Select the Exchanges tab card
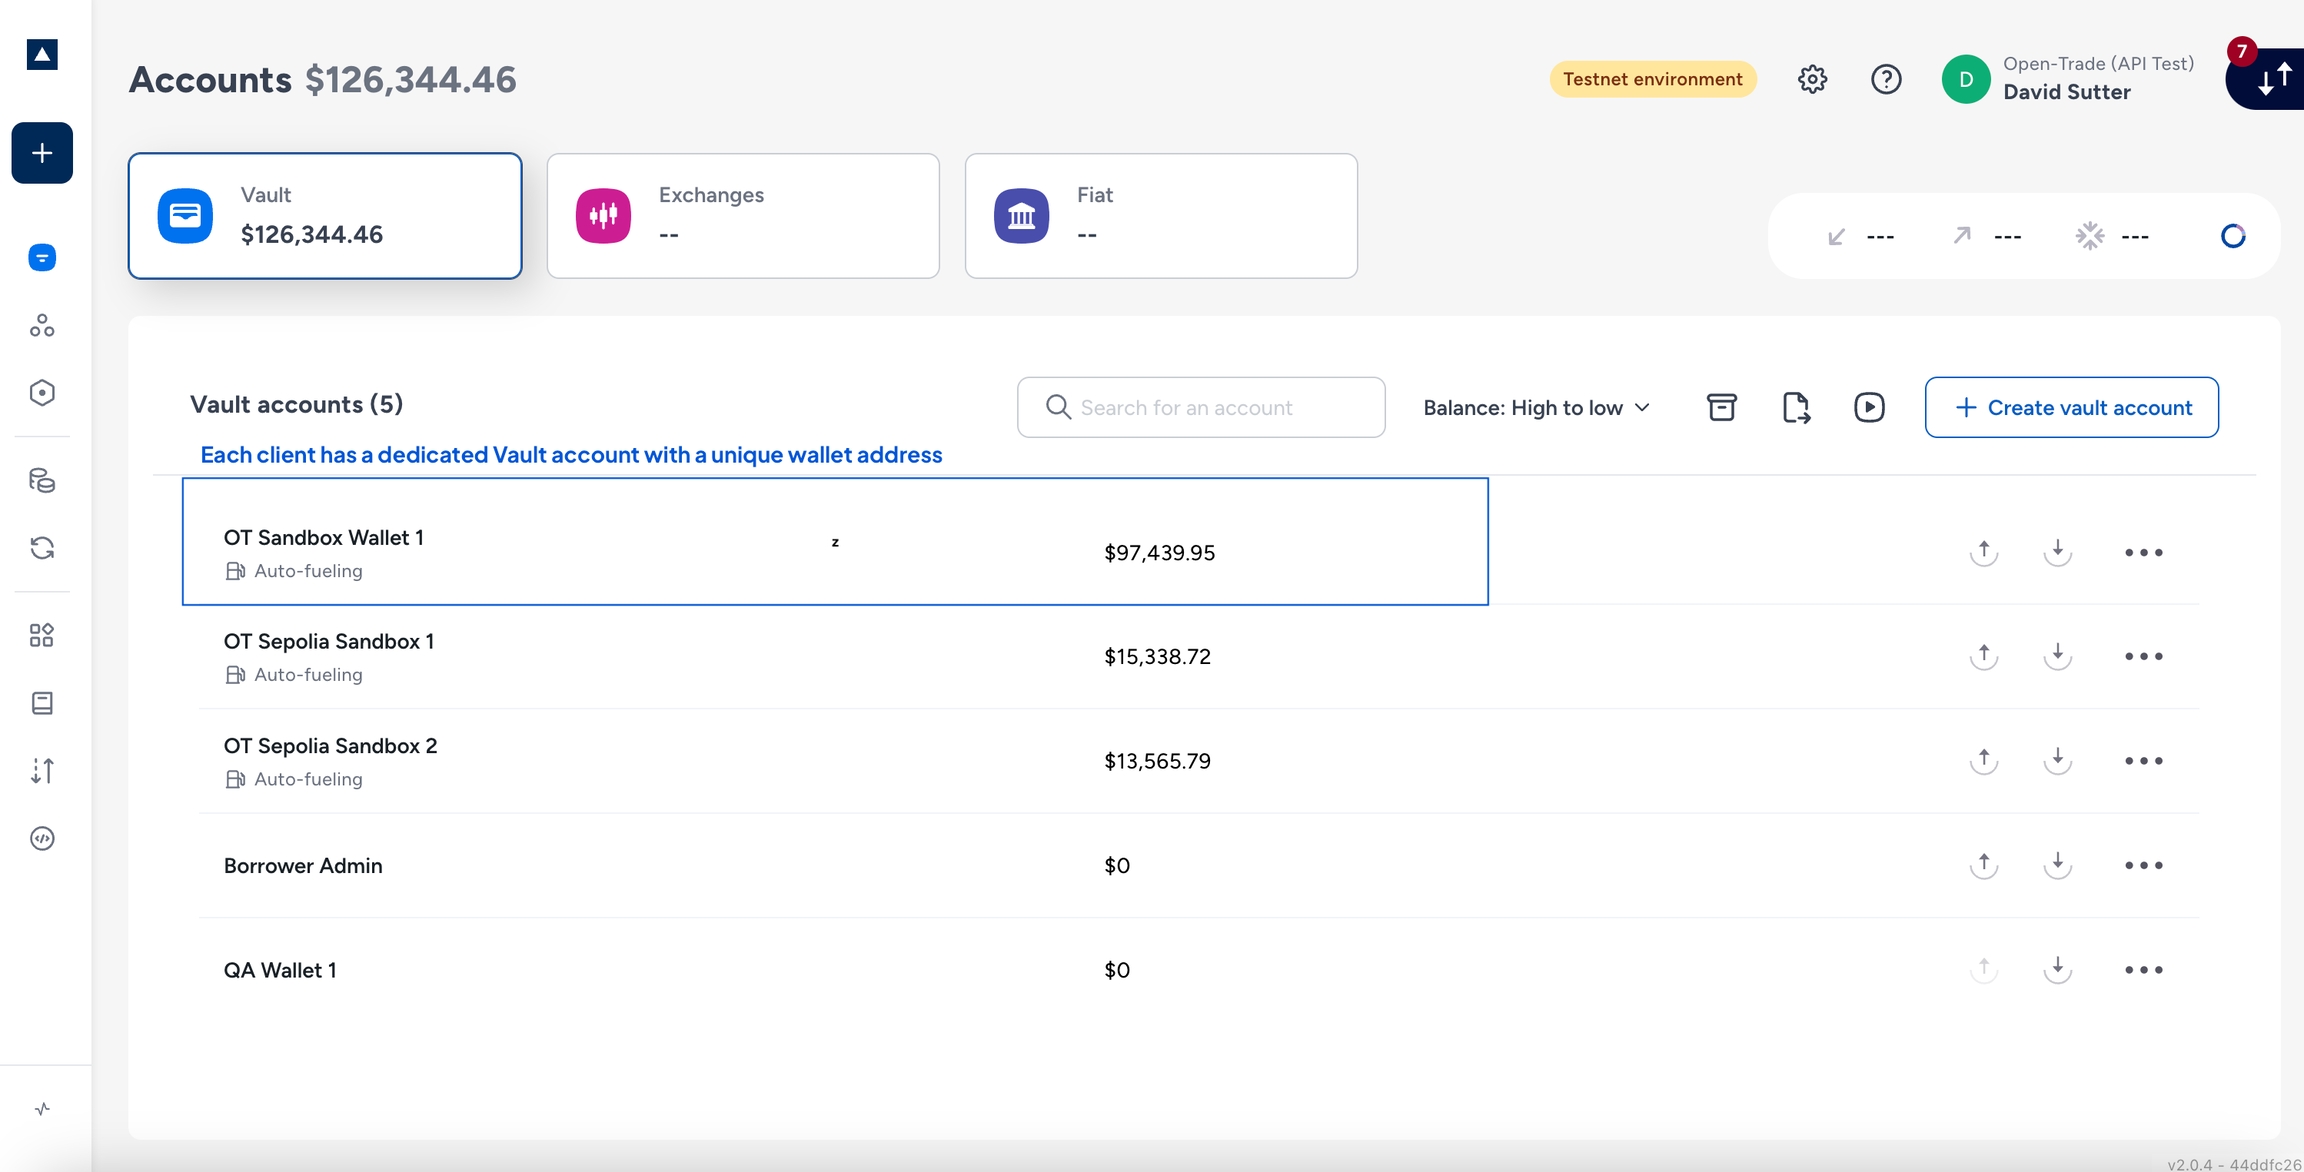Image resolution: width=2304 pixels, height=1172 pixels. [x=743, y=215]
